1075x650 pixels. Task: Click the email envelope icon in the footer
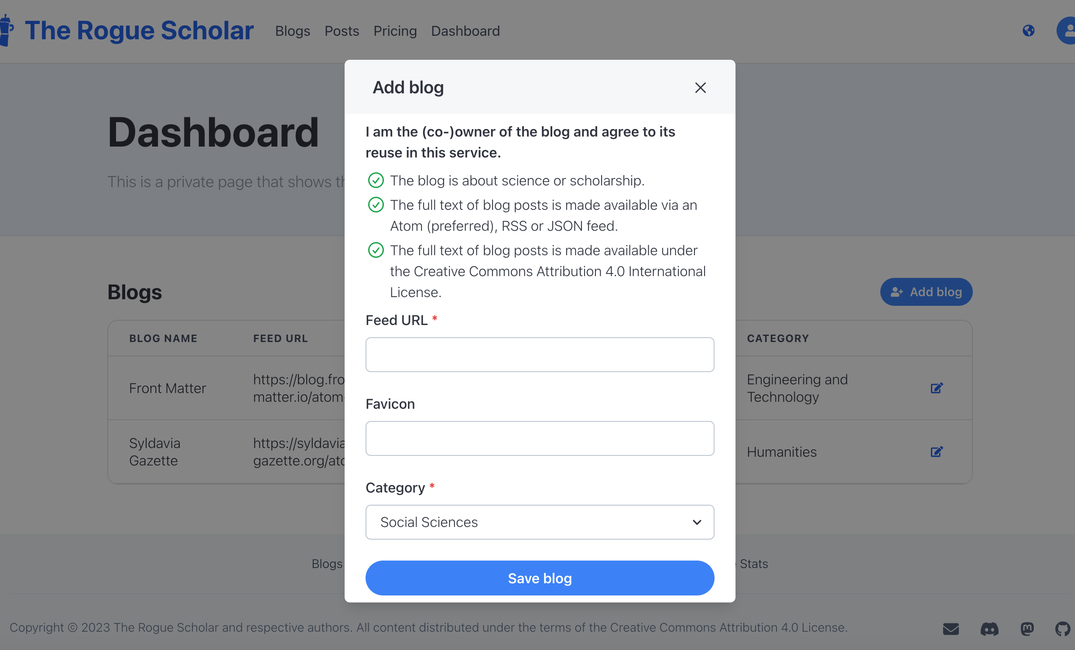pyautogui.click(x=951, y=629)
